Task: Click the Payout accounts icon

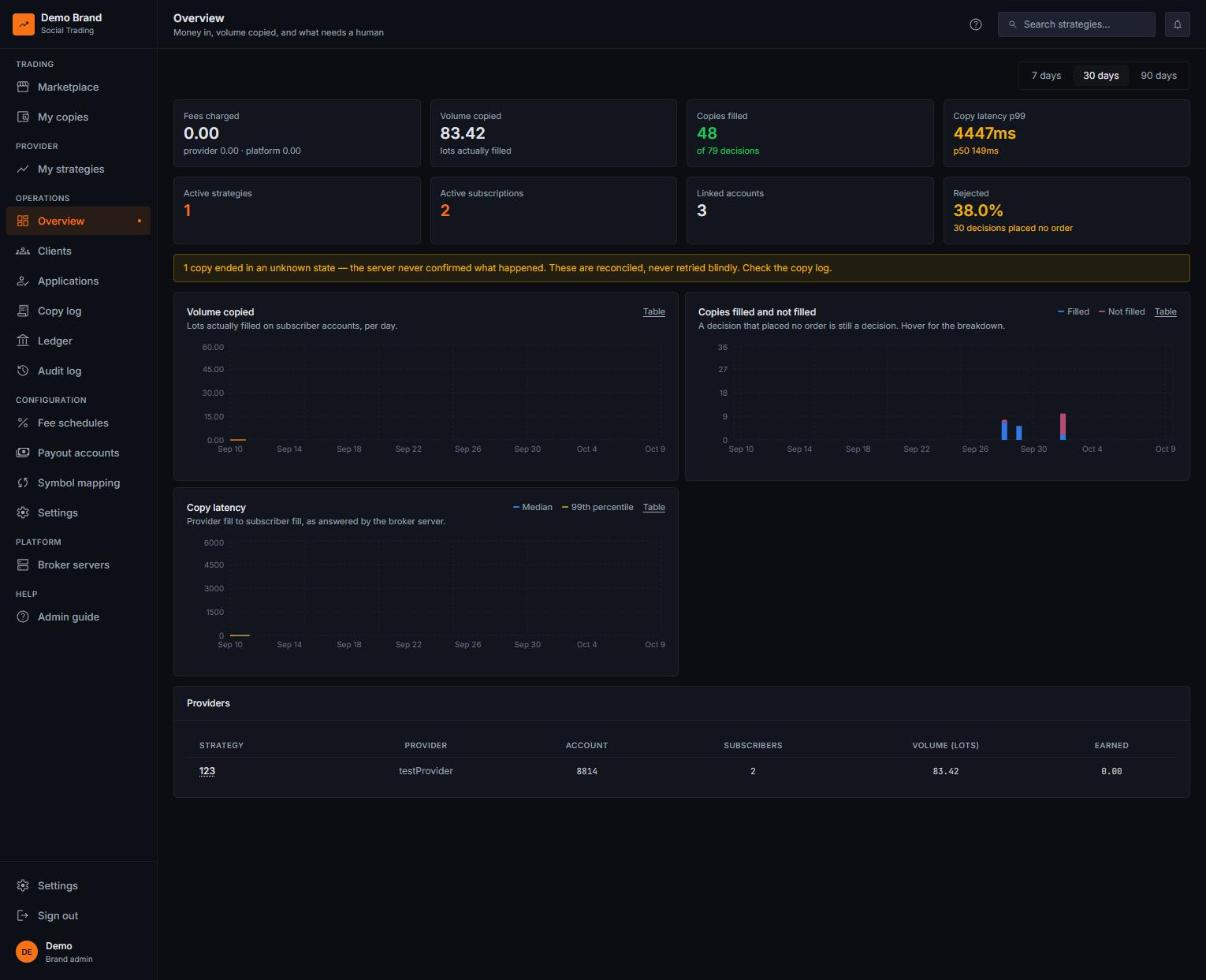Action: [23, 453]
